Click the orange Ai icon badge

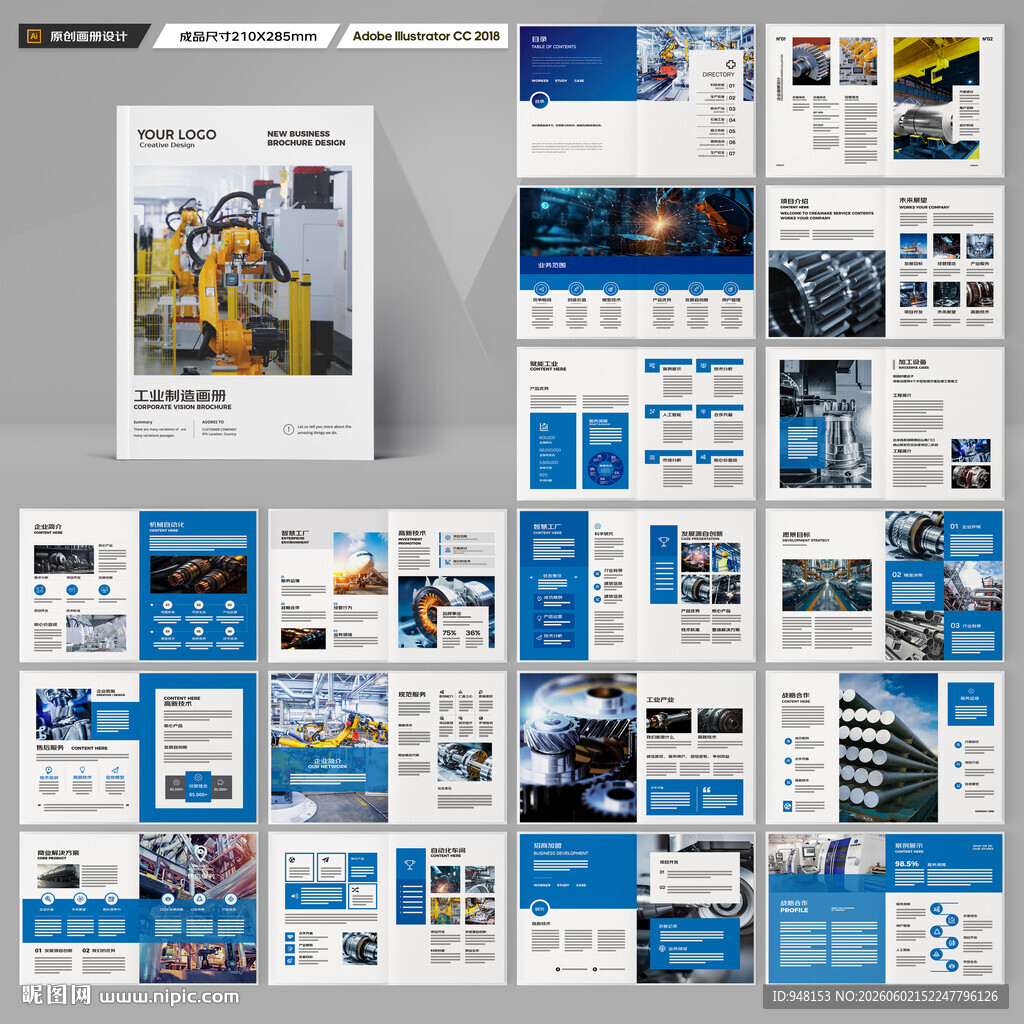tap(33, 37)
